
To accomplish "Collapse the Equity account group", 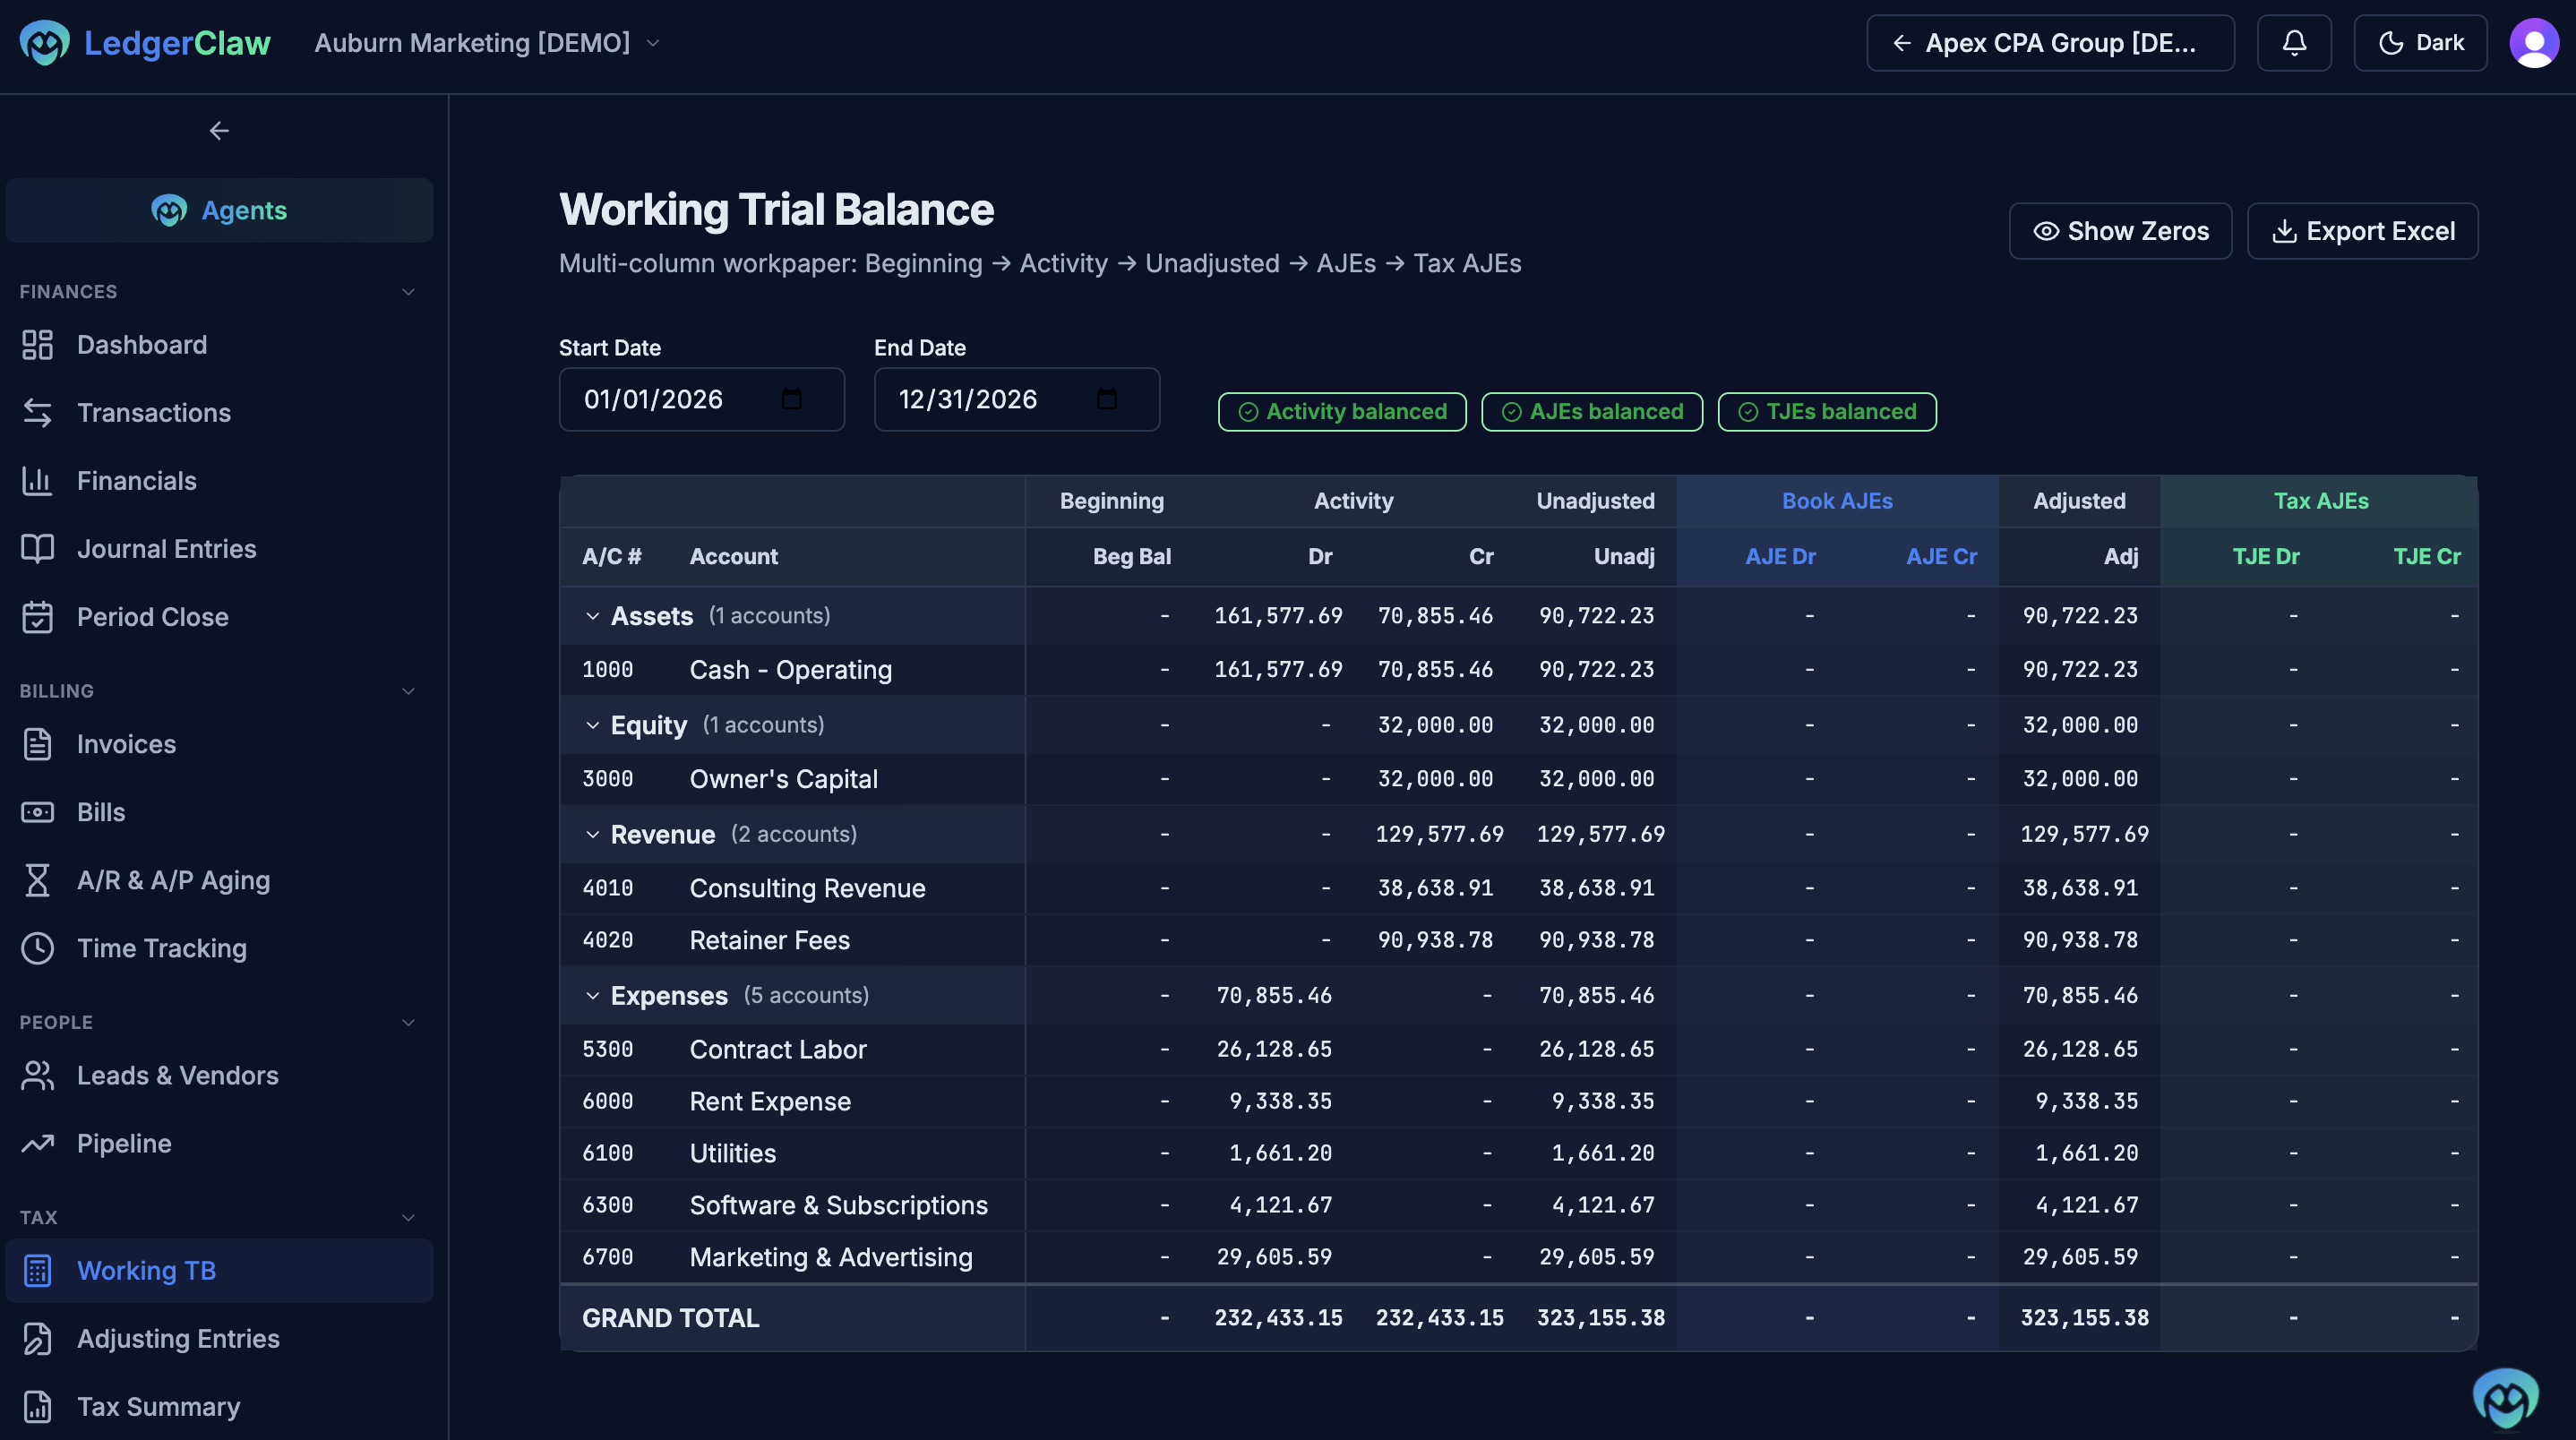I will tap(592, 725).
